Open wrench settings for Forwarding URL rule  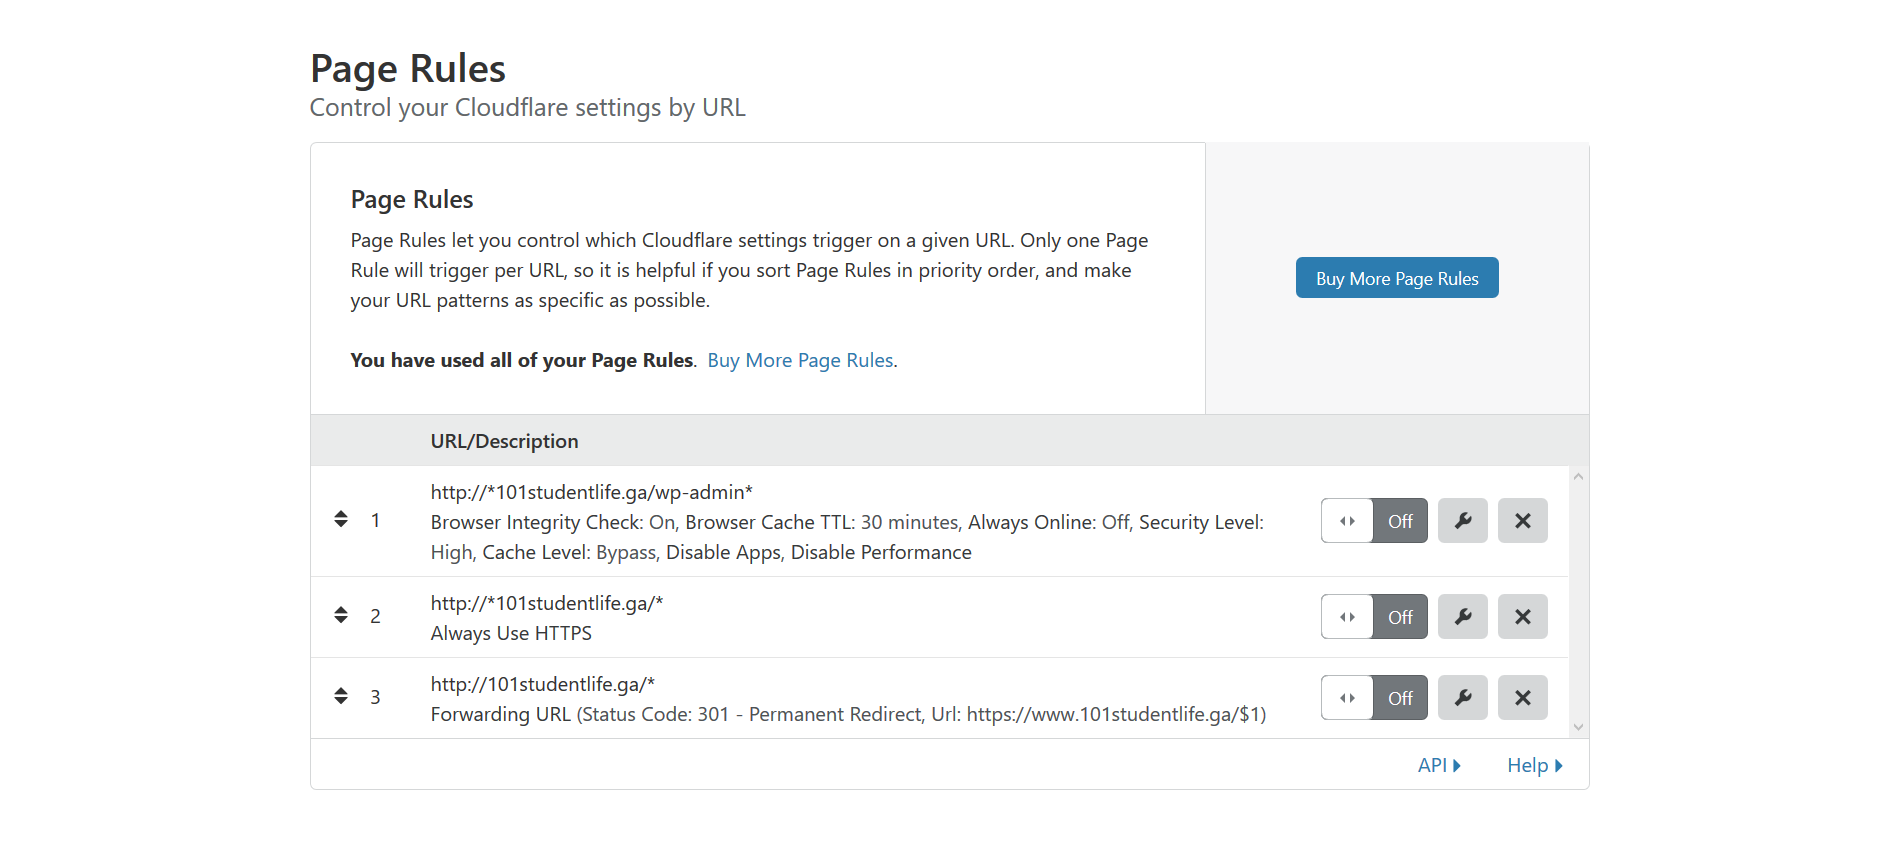(1462, 698)
